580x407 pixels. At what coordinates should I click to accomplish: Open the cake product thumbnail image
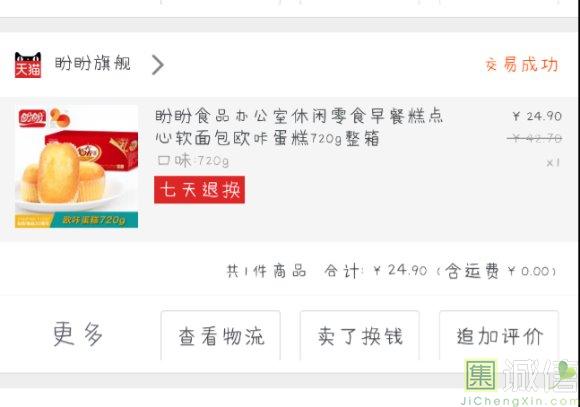tap(76, 166)
